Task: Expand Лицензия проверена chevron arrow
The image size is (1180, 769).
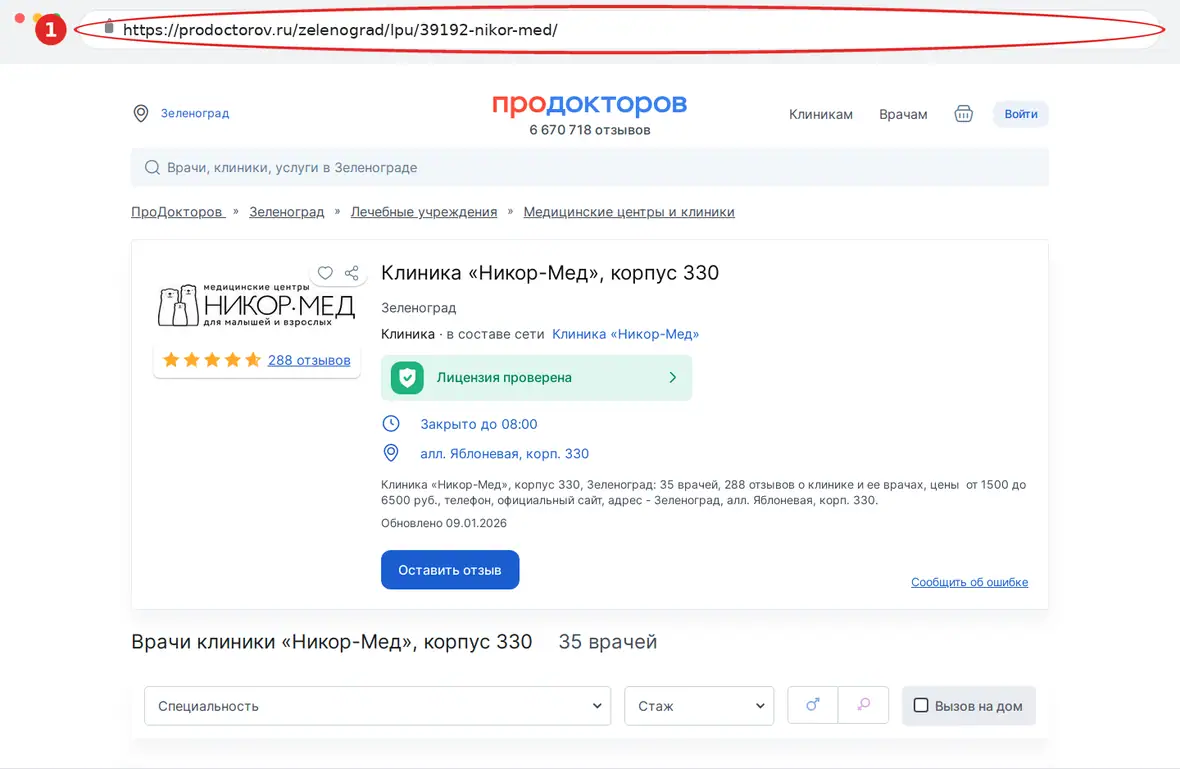Action: (x=673, y=378)
